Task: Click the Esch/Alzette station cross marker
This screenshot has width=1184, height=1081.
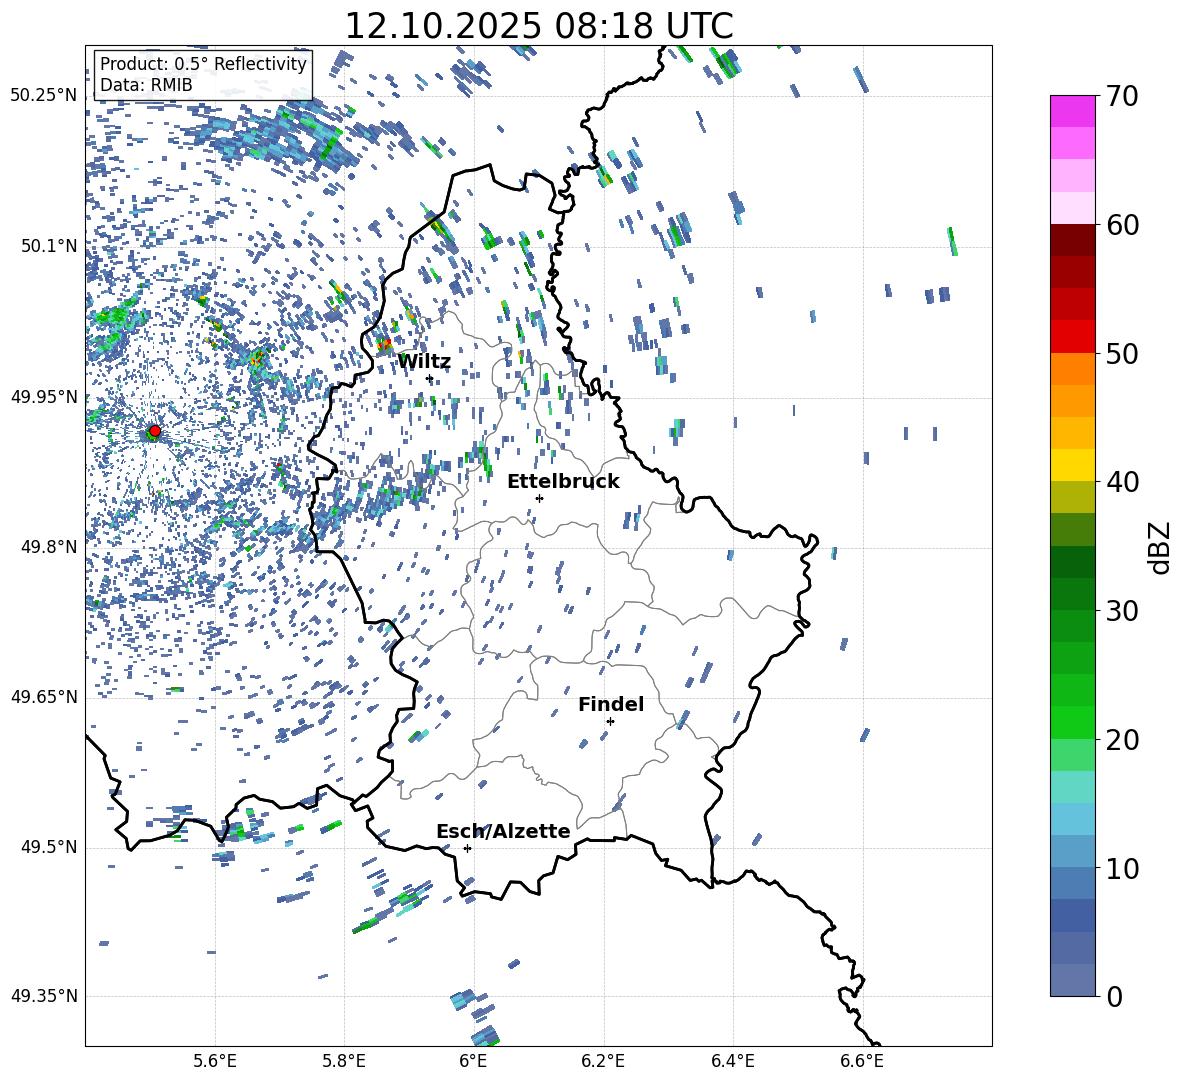Action: coord(467,848)
